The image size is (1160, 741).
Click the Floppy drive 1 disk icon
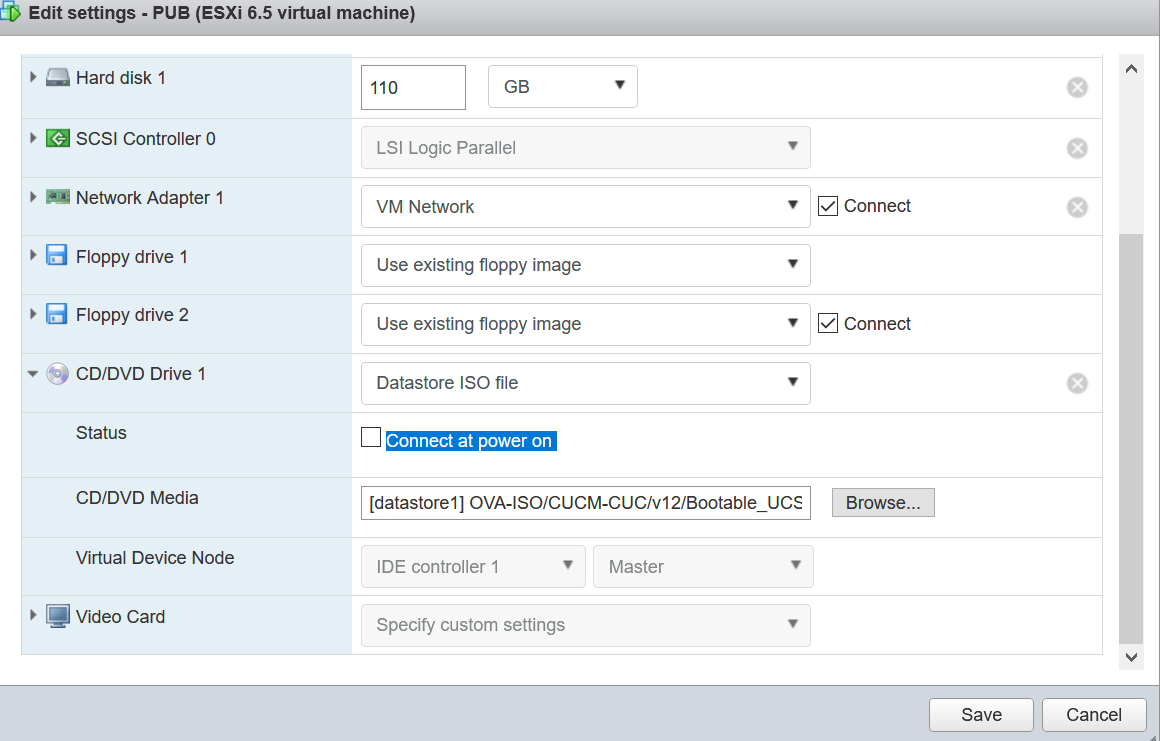(x=58, y=257)
